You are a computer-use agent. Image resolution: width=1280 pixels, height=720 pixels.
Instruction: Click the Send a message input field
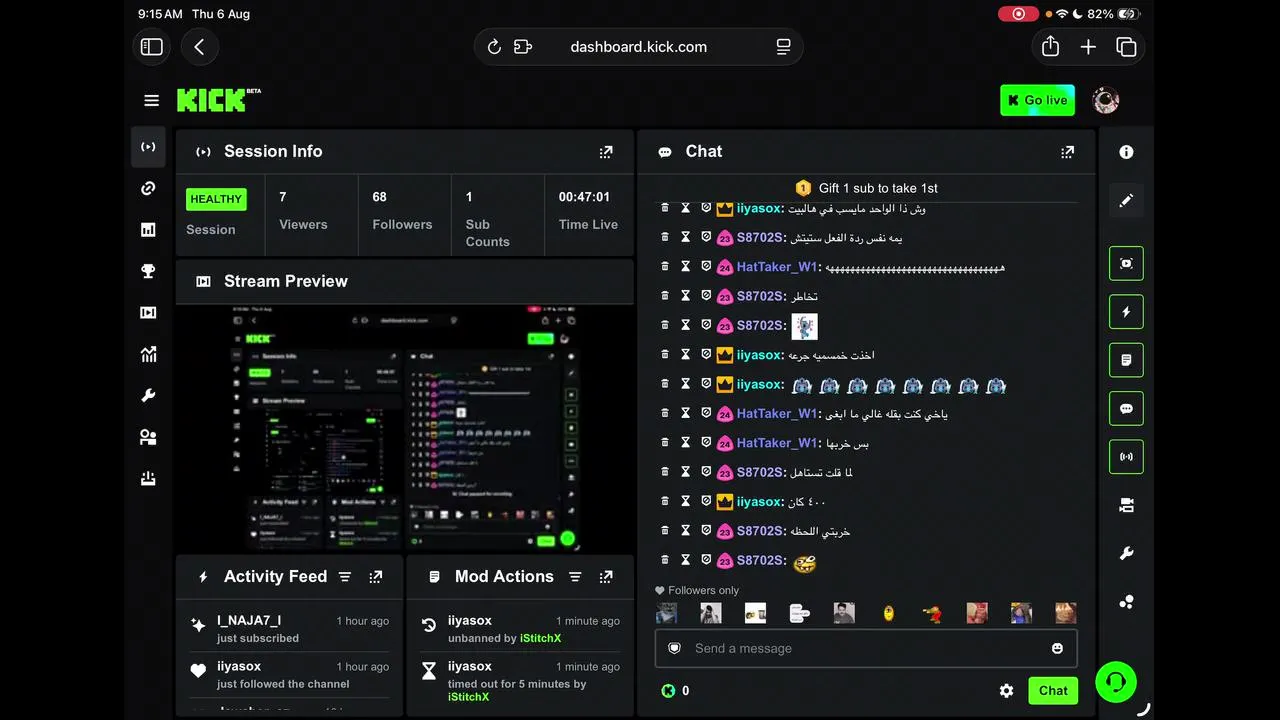[866, 648]
